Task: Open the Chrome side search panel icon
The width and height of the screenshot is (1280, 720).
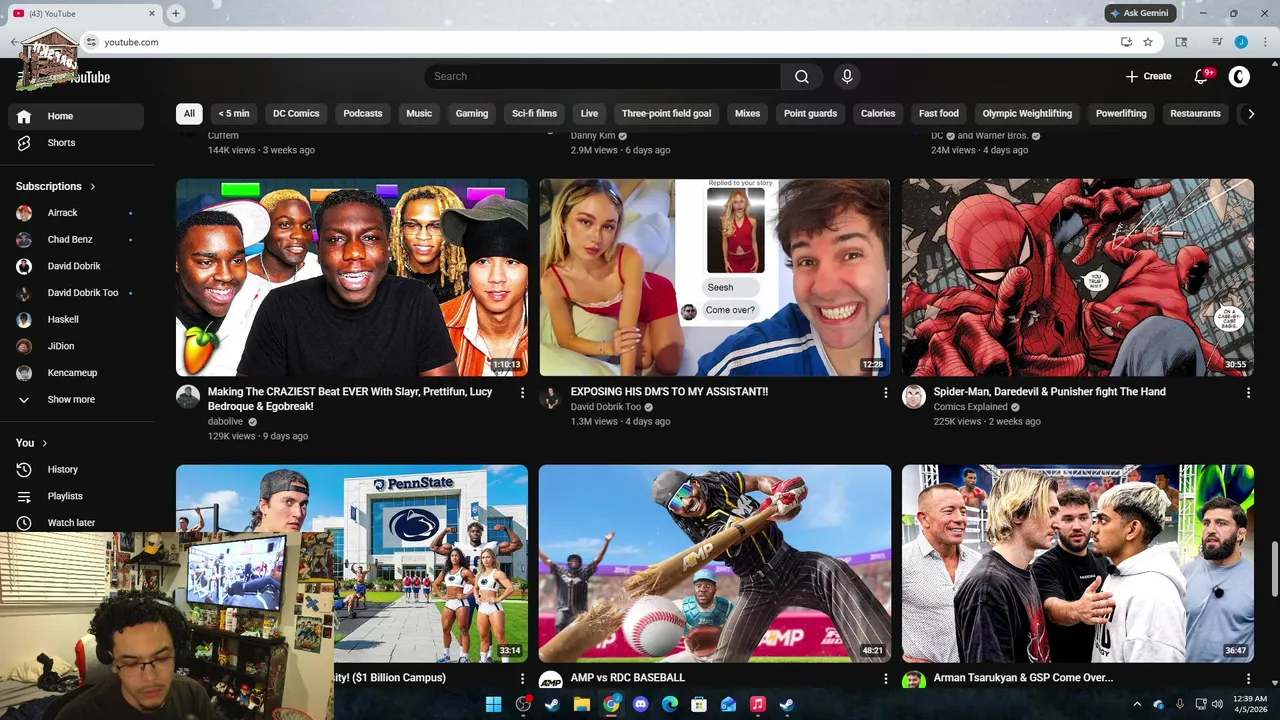Action: click(x=1181, y=42)
